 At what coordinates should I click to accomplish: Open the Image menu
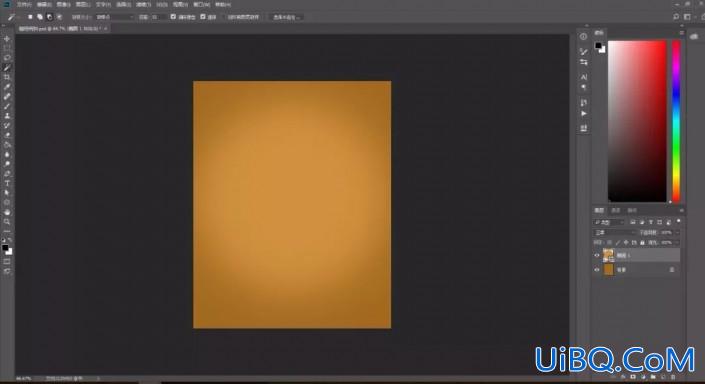tap(63, 4)
